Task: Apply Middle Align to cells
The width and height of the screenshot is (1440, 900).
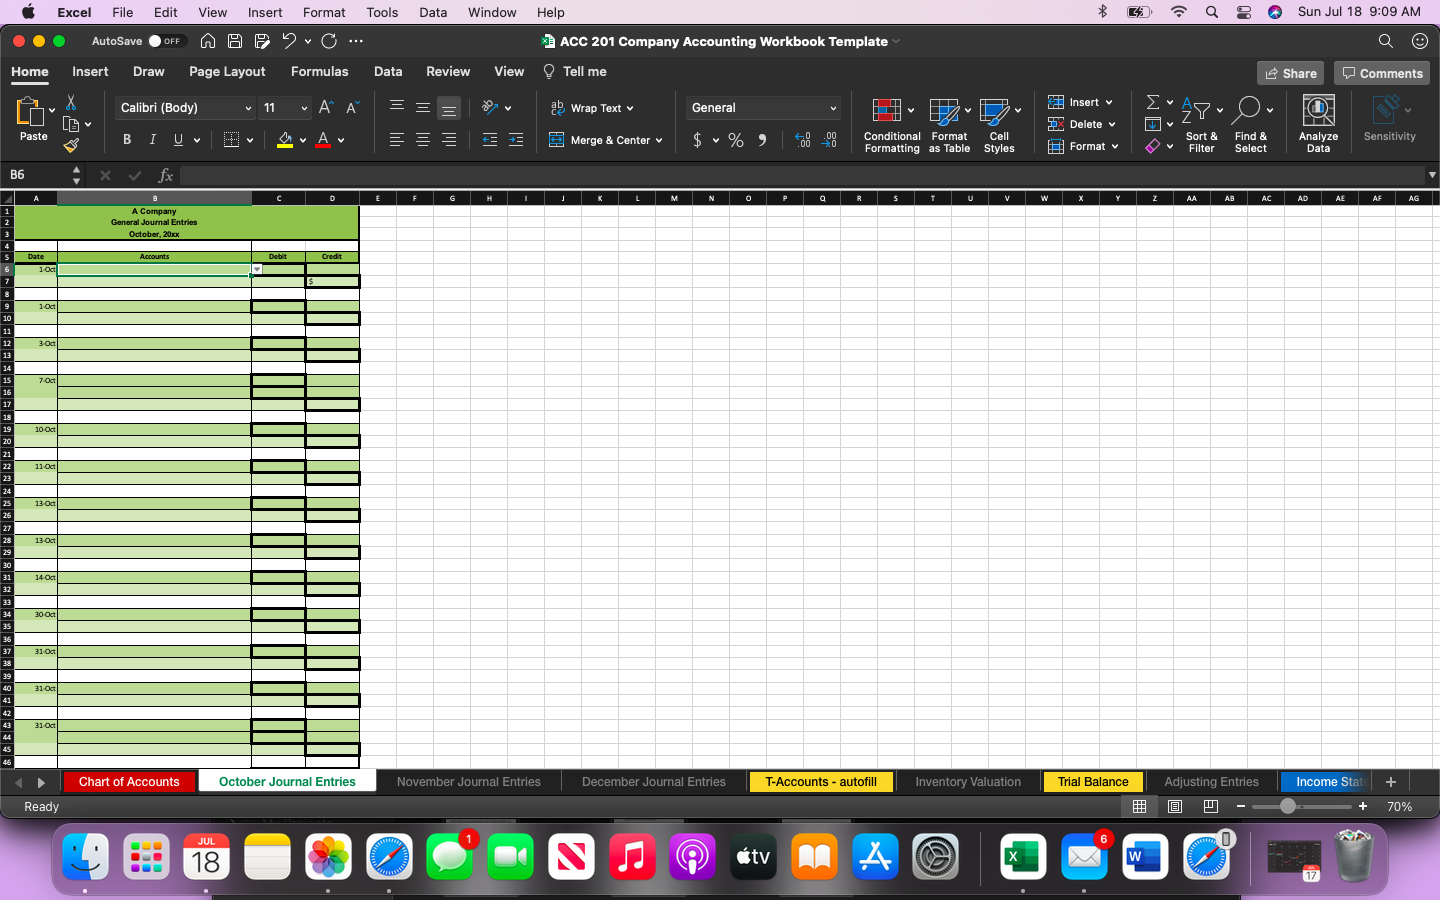Action: (423, 107)
